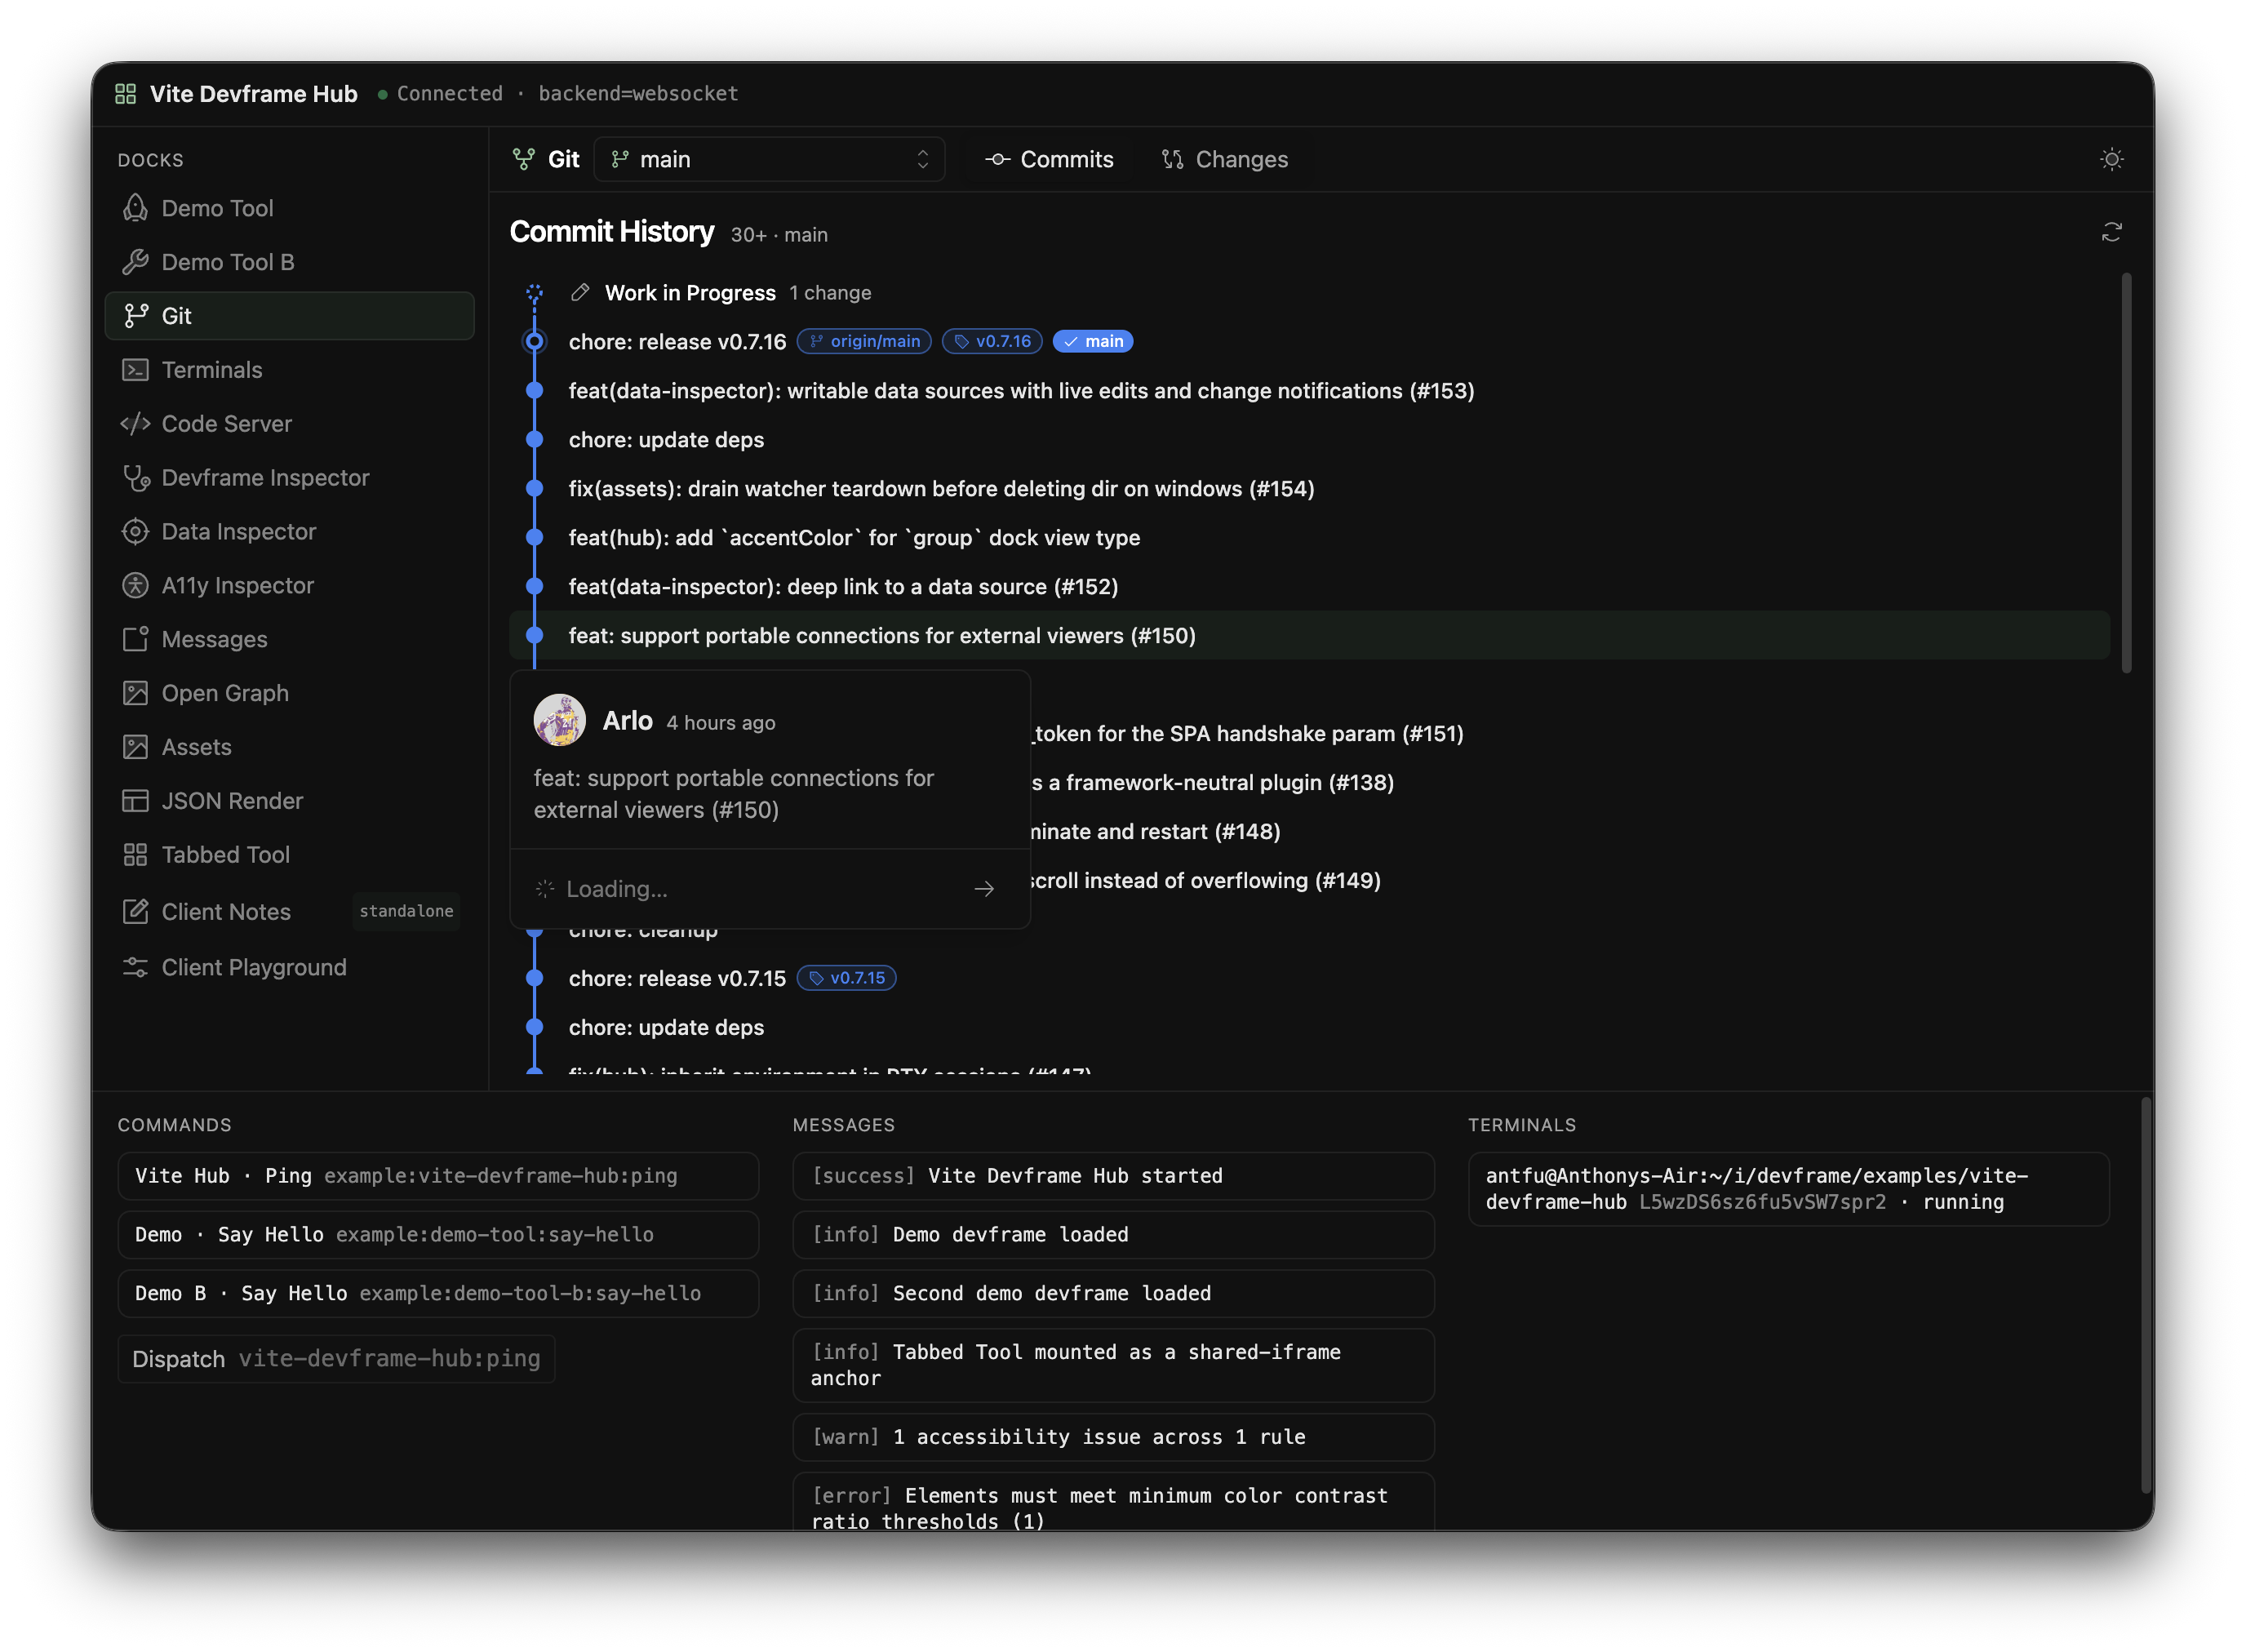
Task: Switch to the Commits tab
Action: (1049, 159)
